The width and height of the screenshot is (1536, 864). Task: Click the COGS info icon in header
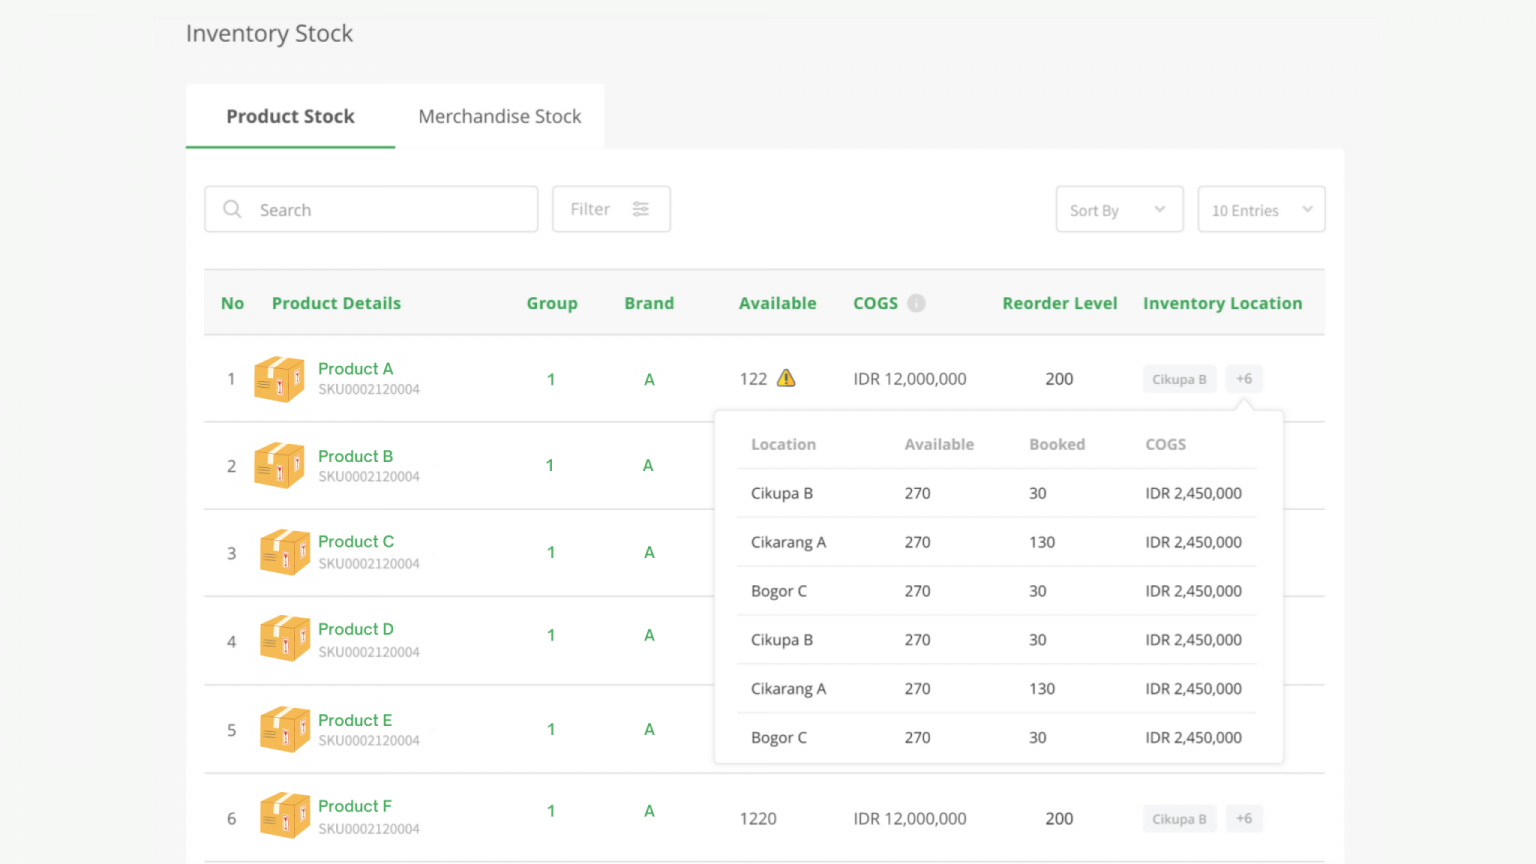[916, 303]
